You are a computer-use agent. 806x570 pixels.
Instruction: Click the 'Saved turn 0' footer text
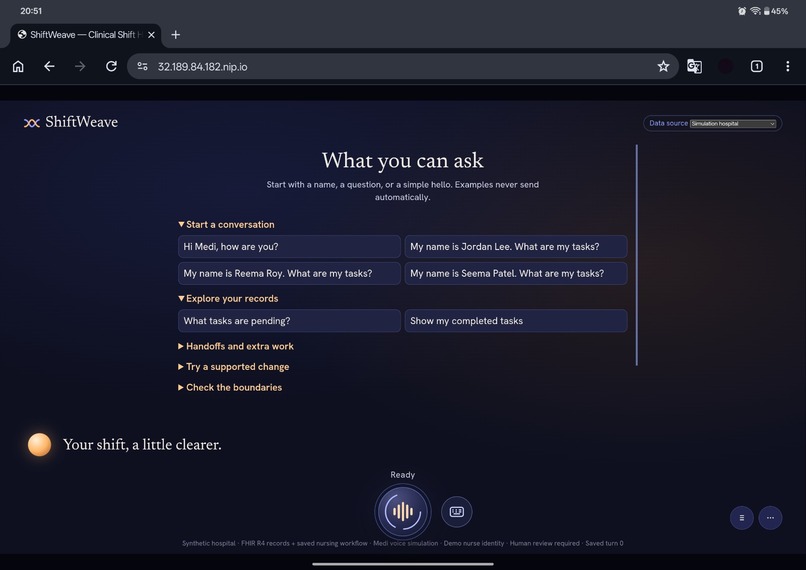click(604, 543)
